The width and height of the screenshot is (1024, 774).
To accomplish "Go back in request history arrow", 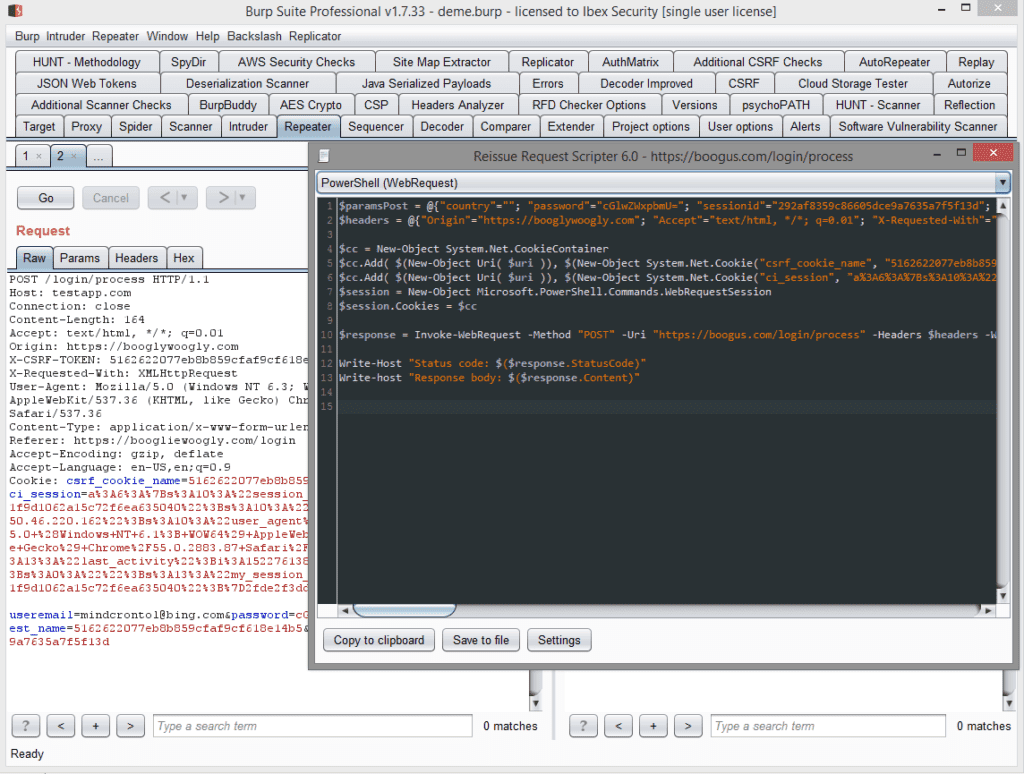I will coord(165,197).
